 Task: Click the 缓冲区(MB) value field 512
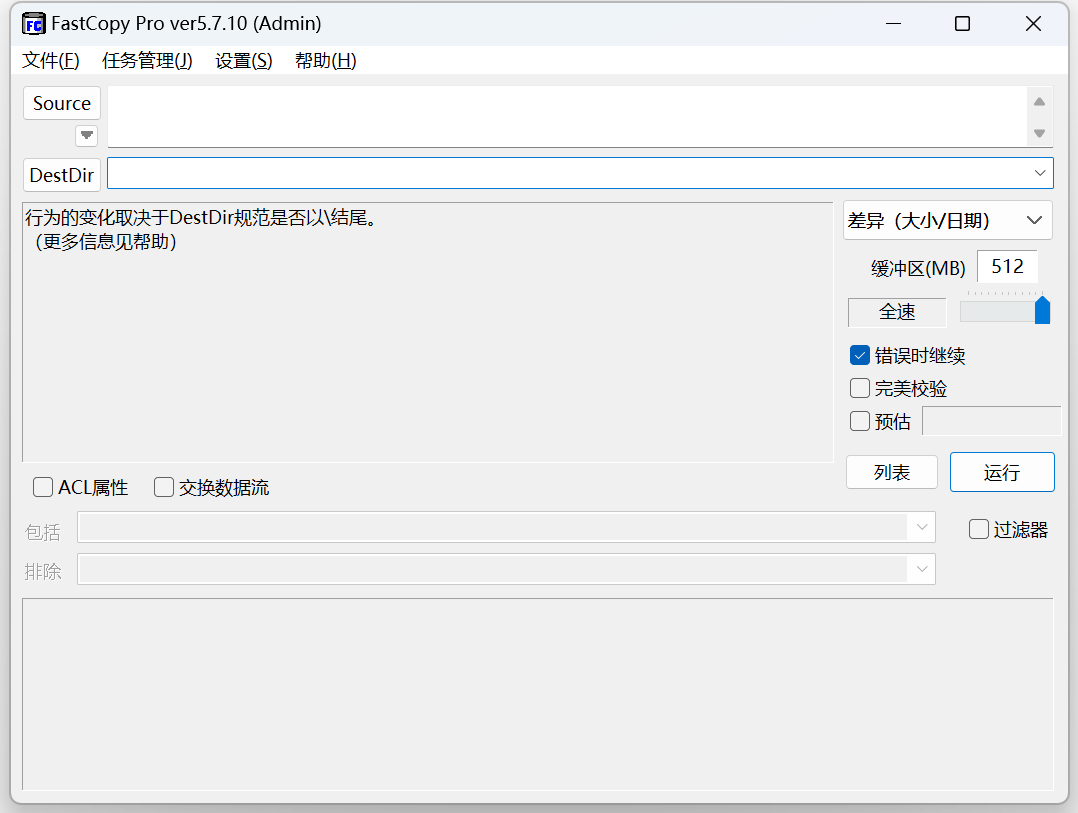[1007, 267]
